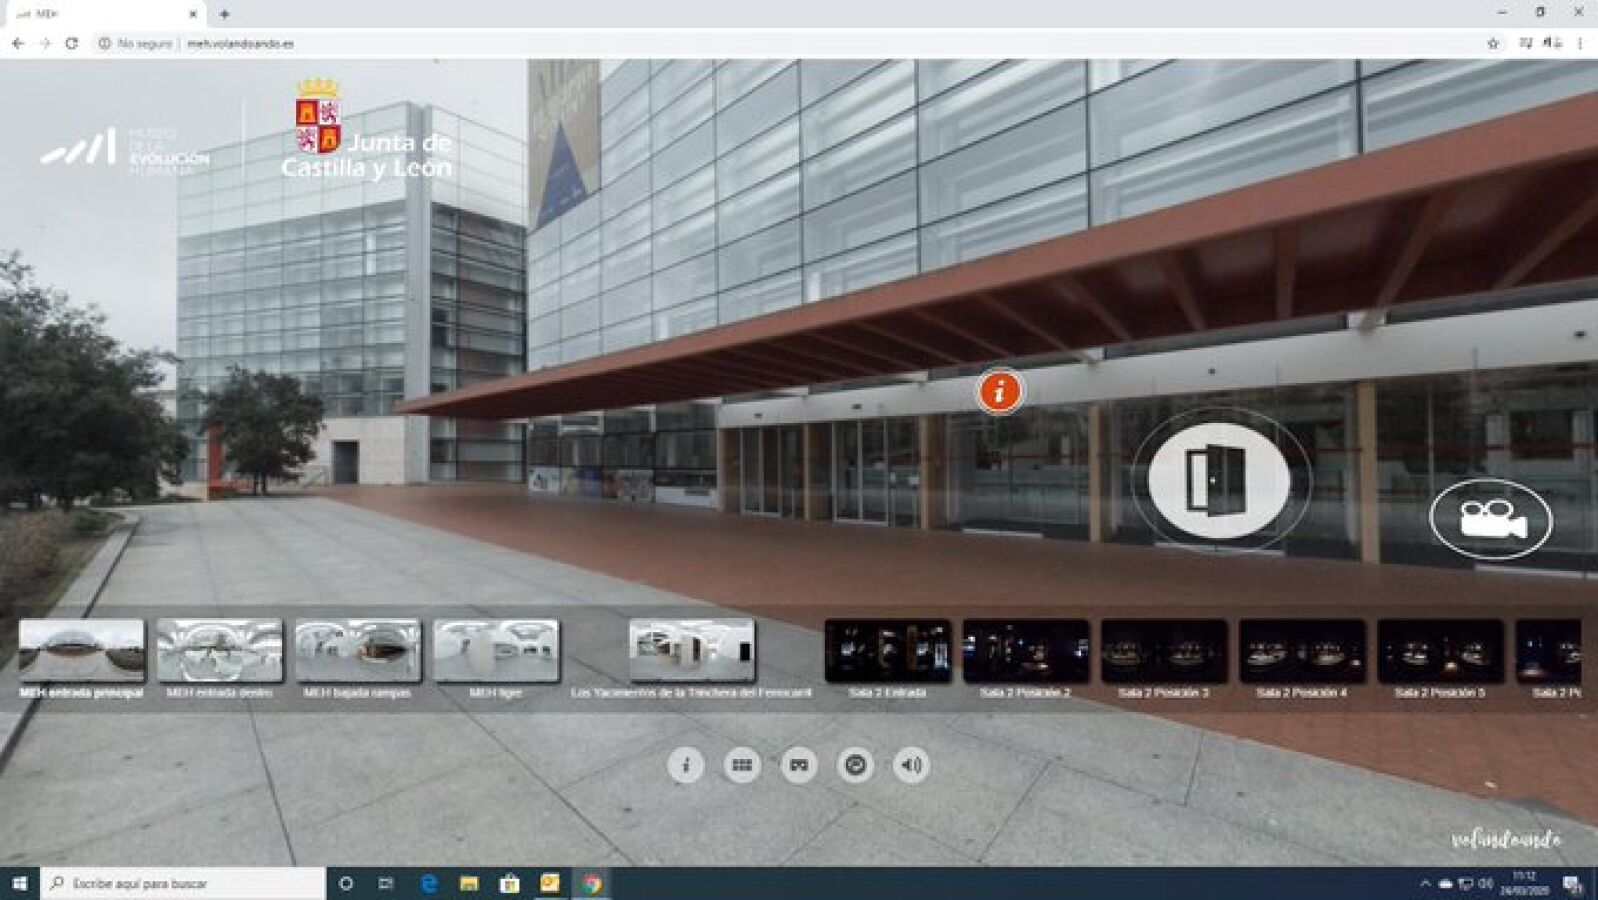Screen dimensions: 1598x900
Task: Mute the tour sound
Action: (x=911, y=765)
